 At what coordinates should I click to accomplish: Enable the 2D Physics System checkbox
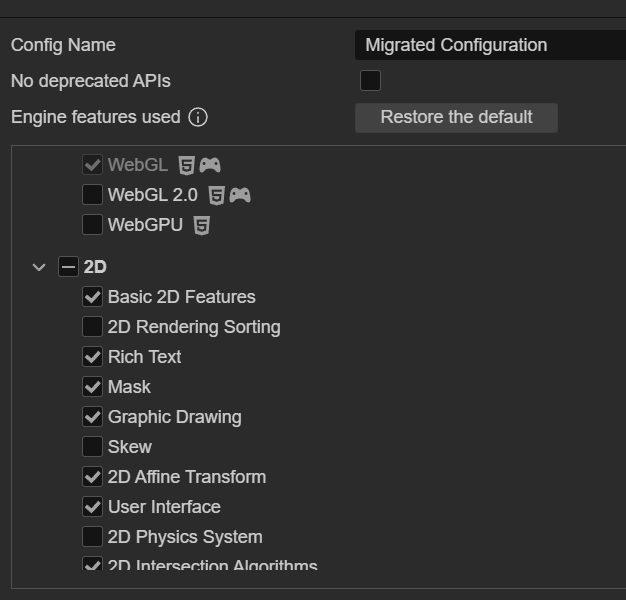[x=92, y=537]
